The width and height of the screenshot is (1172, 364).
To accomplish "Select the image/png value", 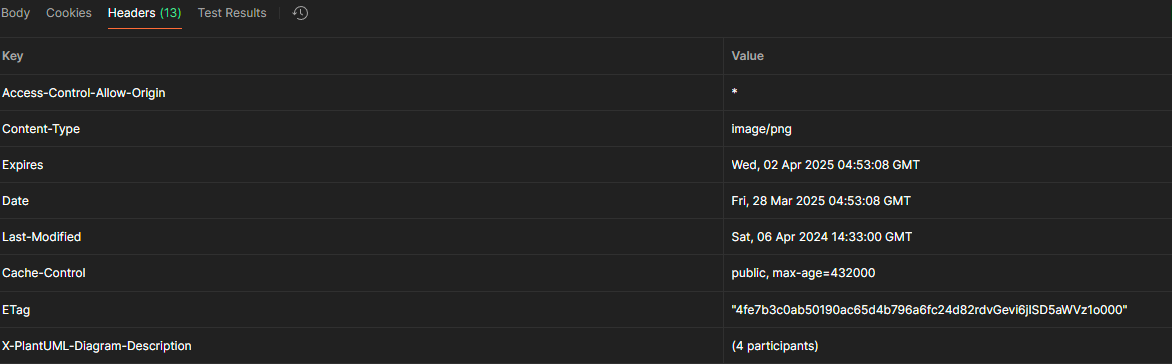I will pos(762,129).
